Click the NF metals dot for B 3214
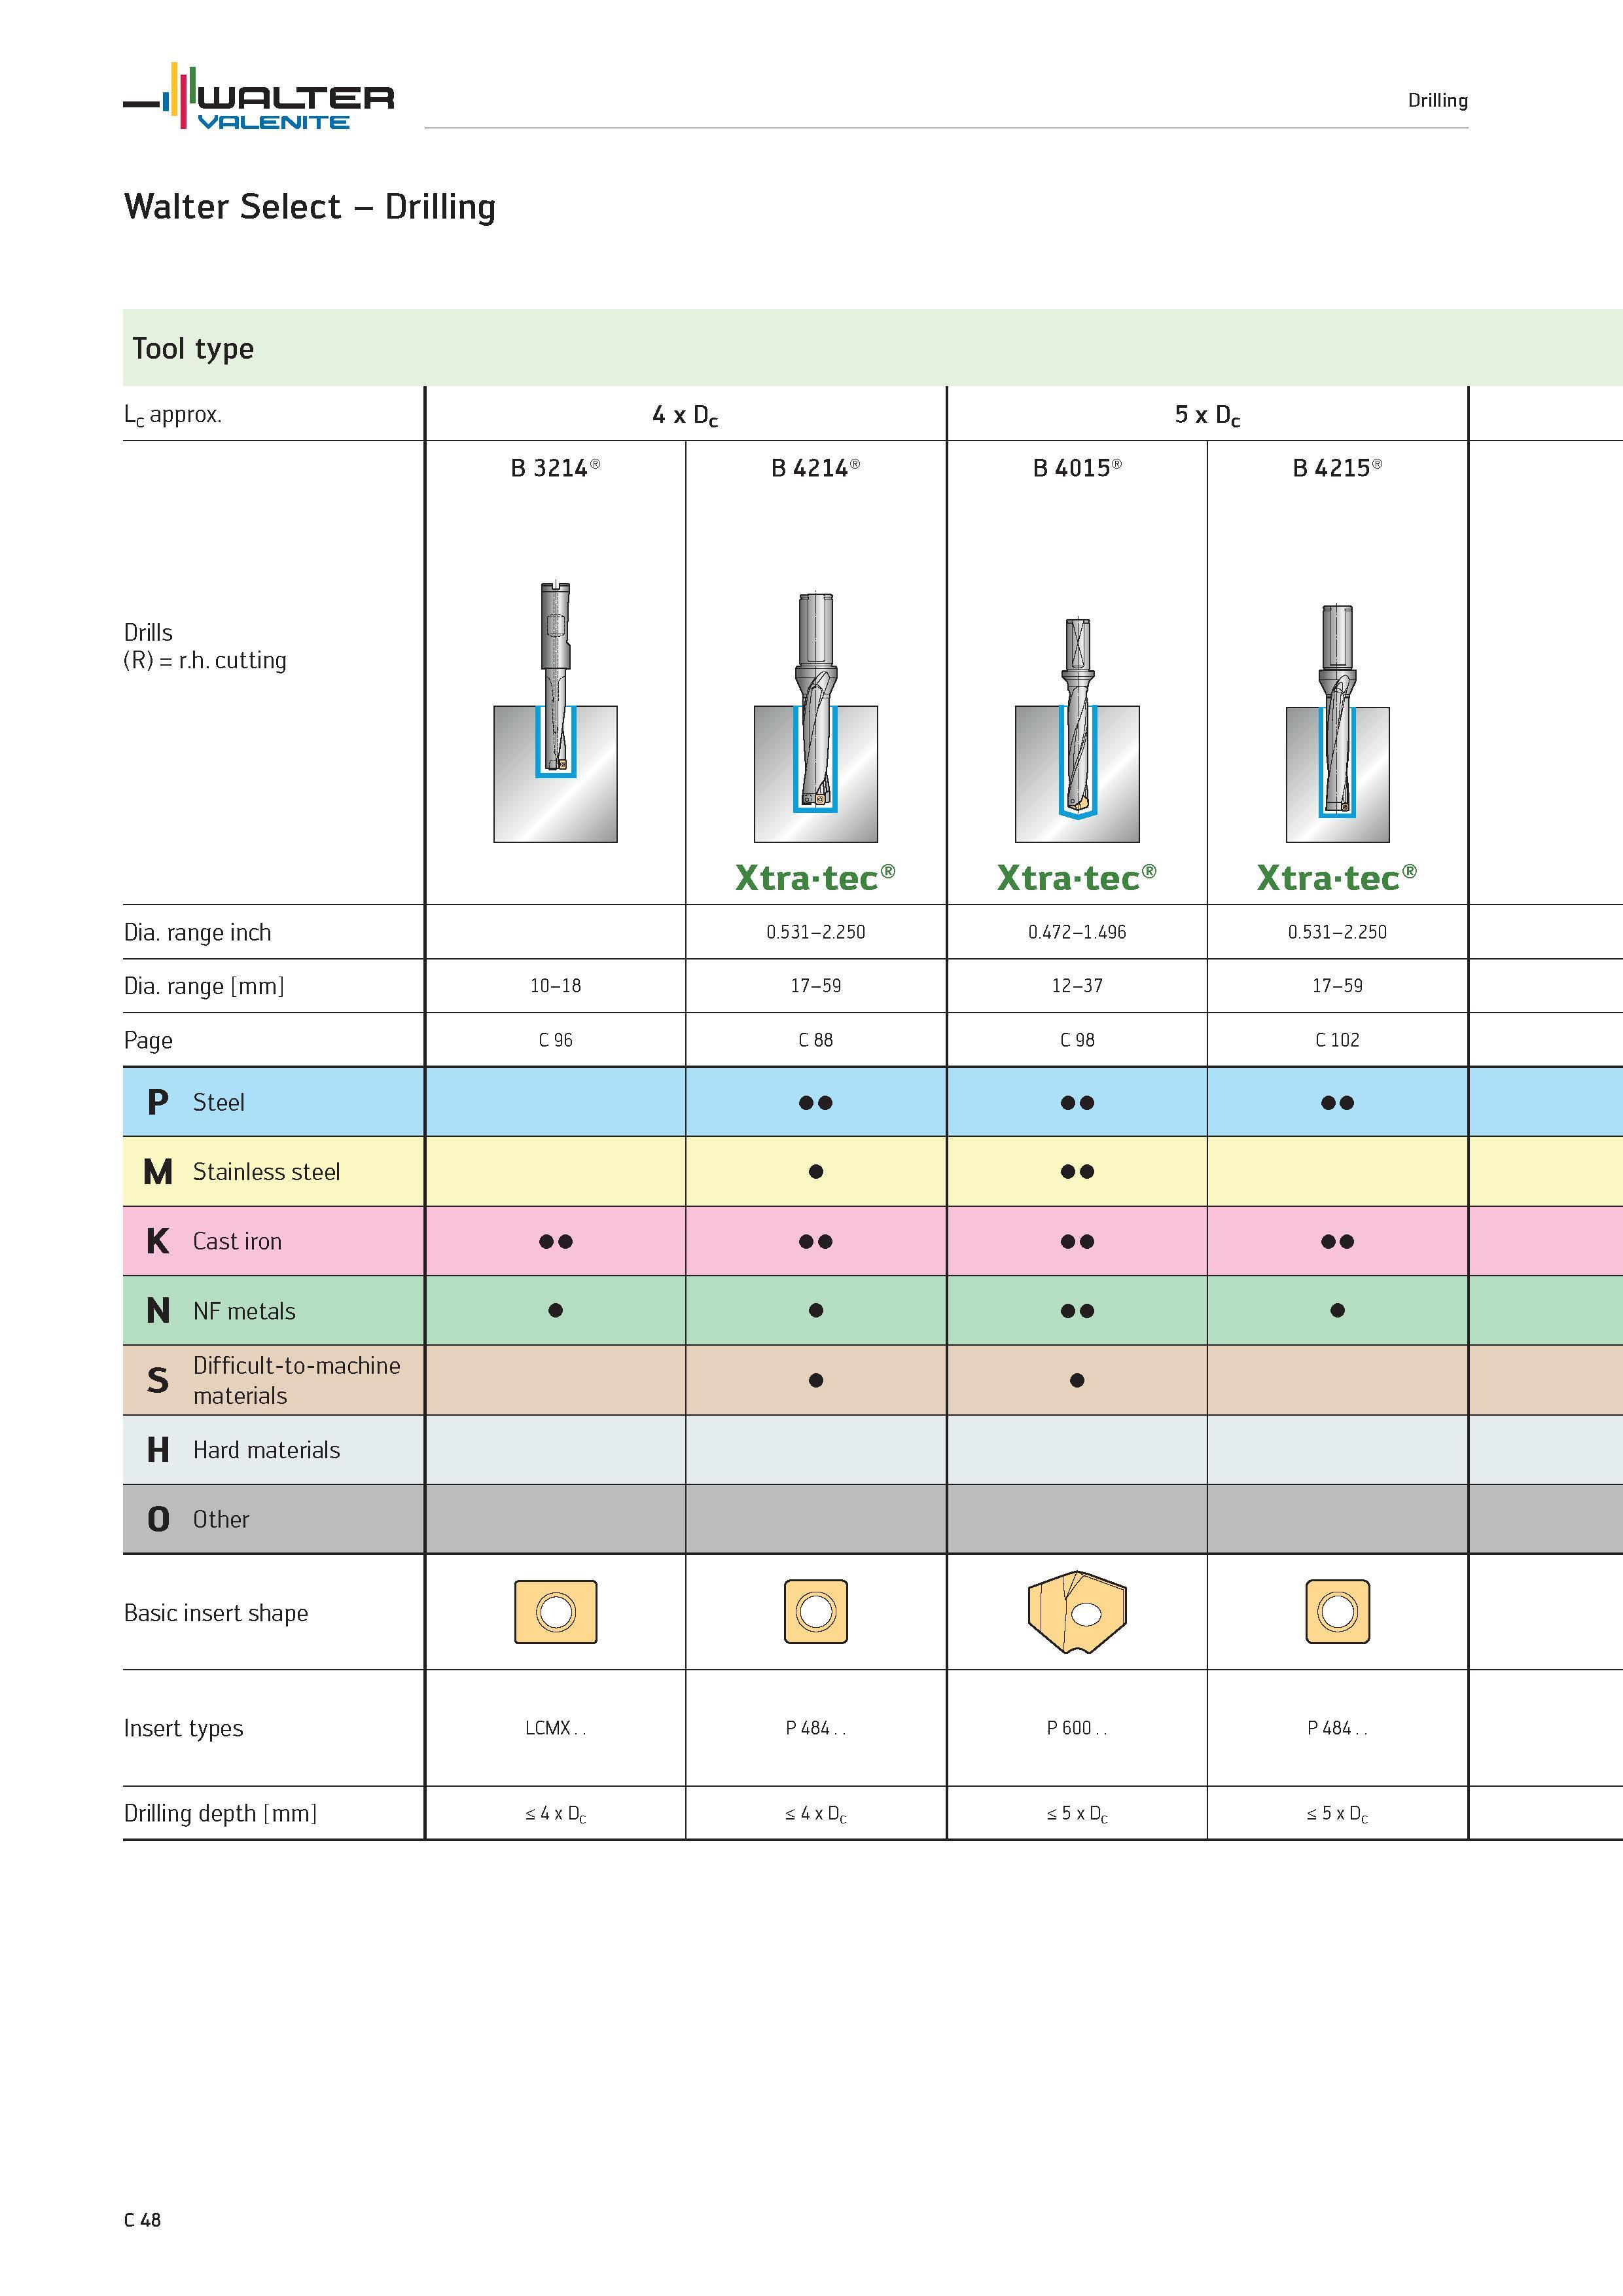1623x2296 pixels. click(x=556, y=1310)
